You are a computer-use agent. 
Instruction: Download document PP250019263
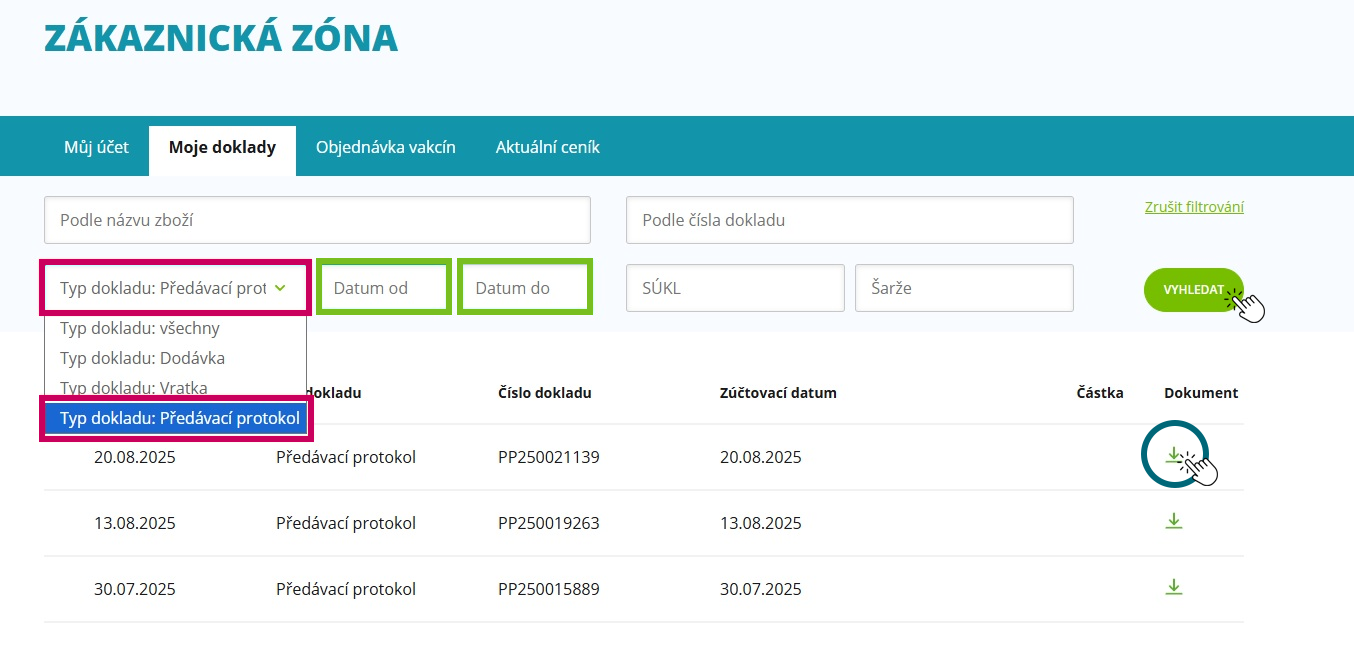pos(1174,521)
